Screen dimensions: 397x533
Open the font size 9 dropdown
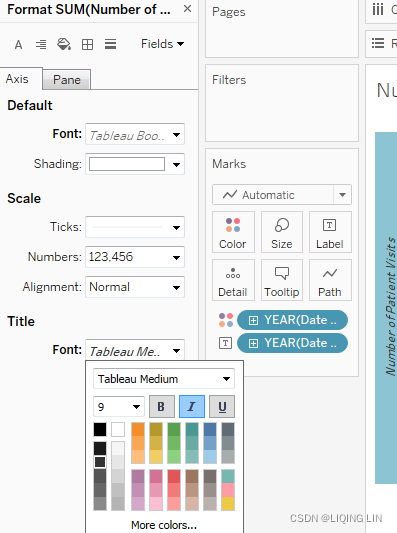point(119,407)
